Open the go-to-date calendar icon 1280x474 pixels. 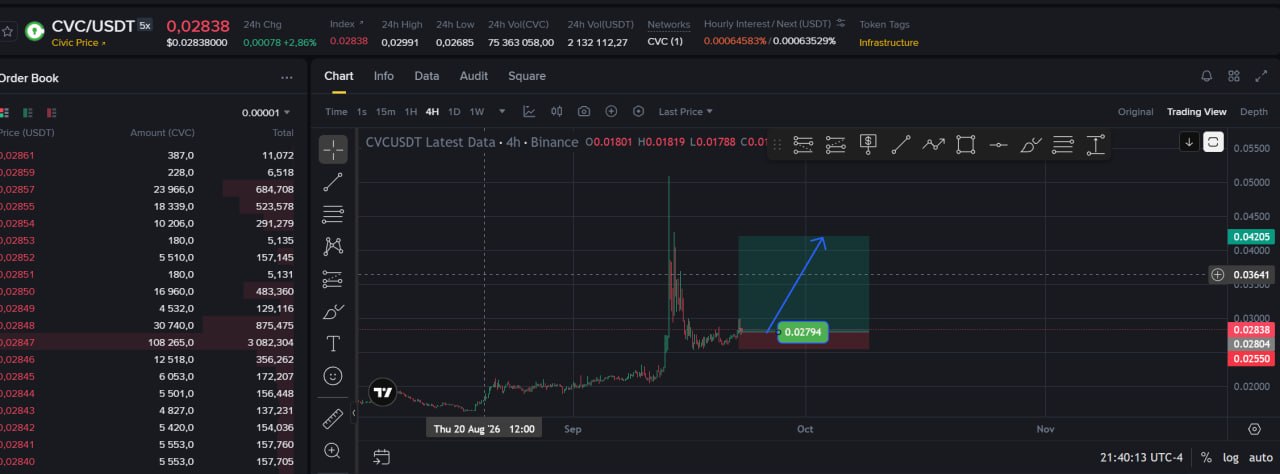coord(381,457)
